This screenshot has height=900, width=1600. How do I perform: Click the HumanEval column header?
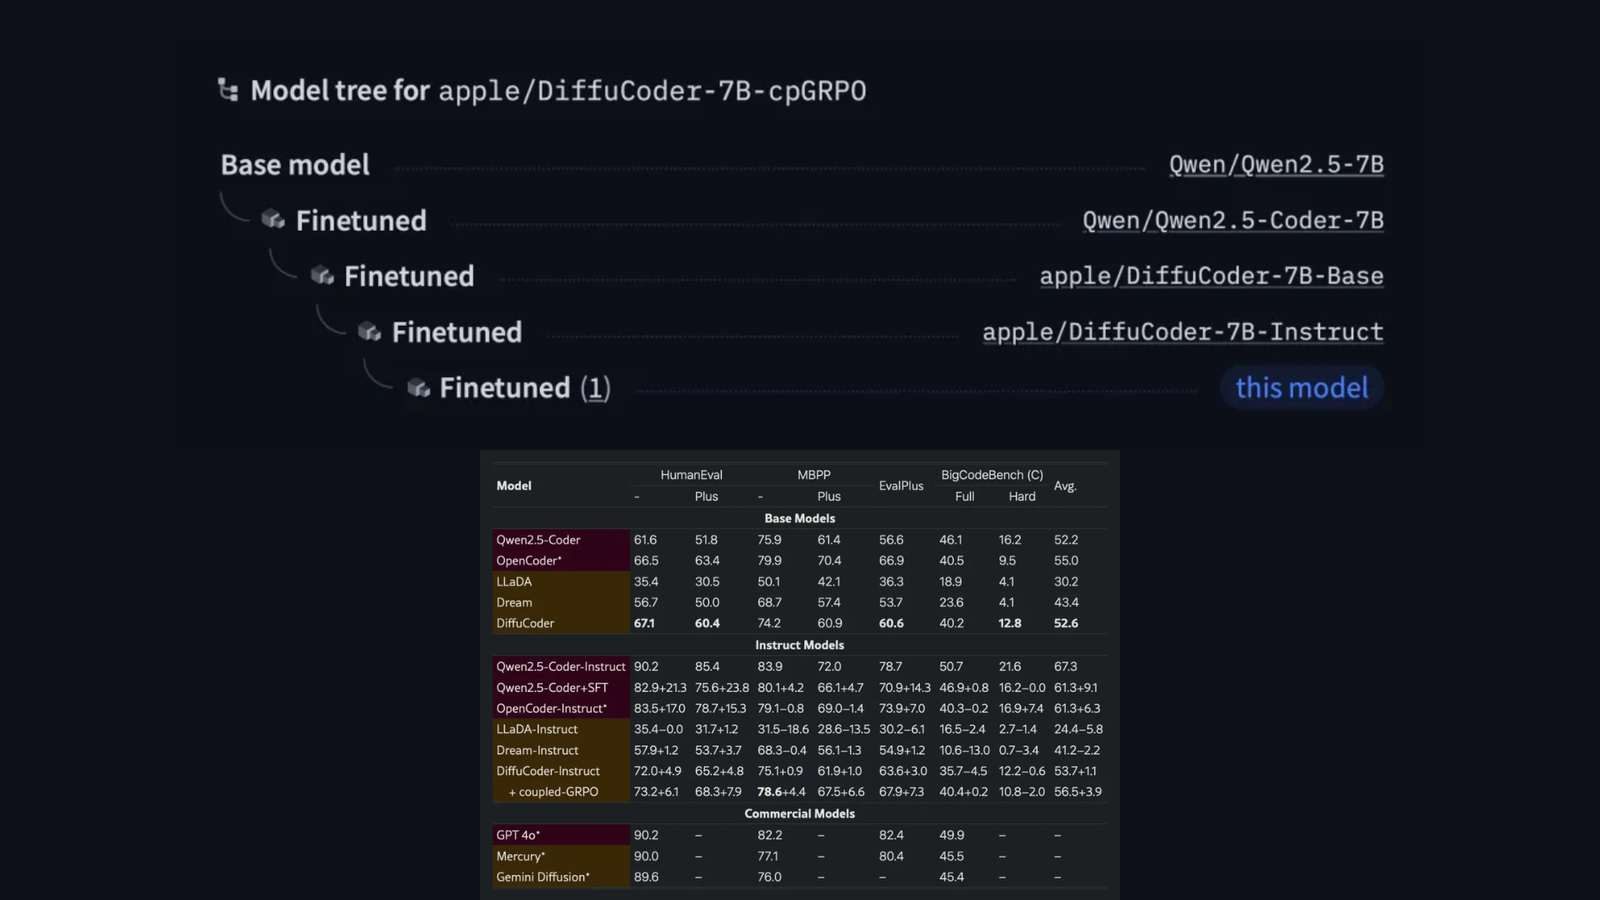[x=691, y=475]
